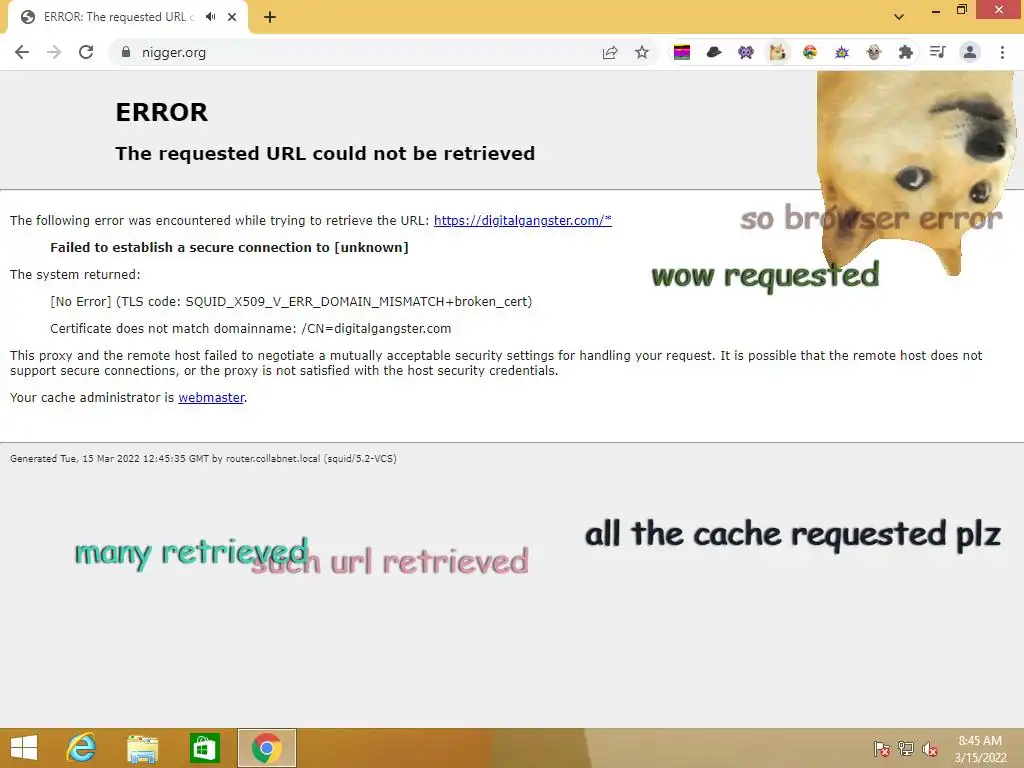Viewport: 1024px width, 768px height.
Task: Click the SQUID_X509_V_ERR_DOMAIN_MISMATCH error code line
Action: (291, 302)
